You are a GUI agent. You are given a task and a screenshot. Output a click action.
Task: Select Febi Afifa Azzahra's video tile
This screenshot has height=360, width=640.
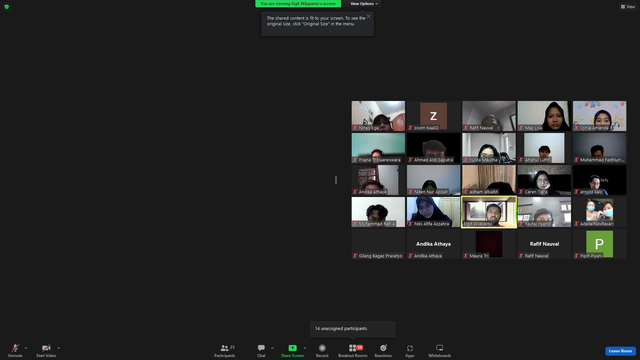click(x=433, y=212)
